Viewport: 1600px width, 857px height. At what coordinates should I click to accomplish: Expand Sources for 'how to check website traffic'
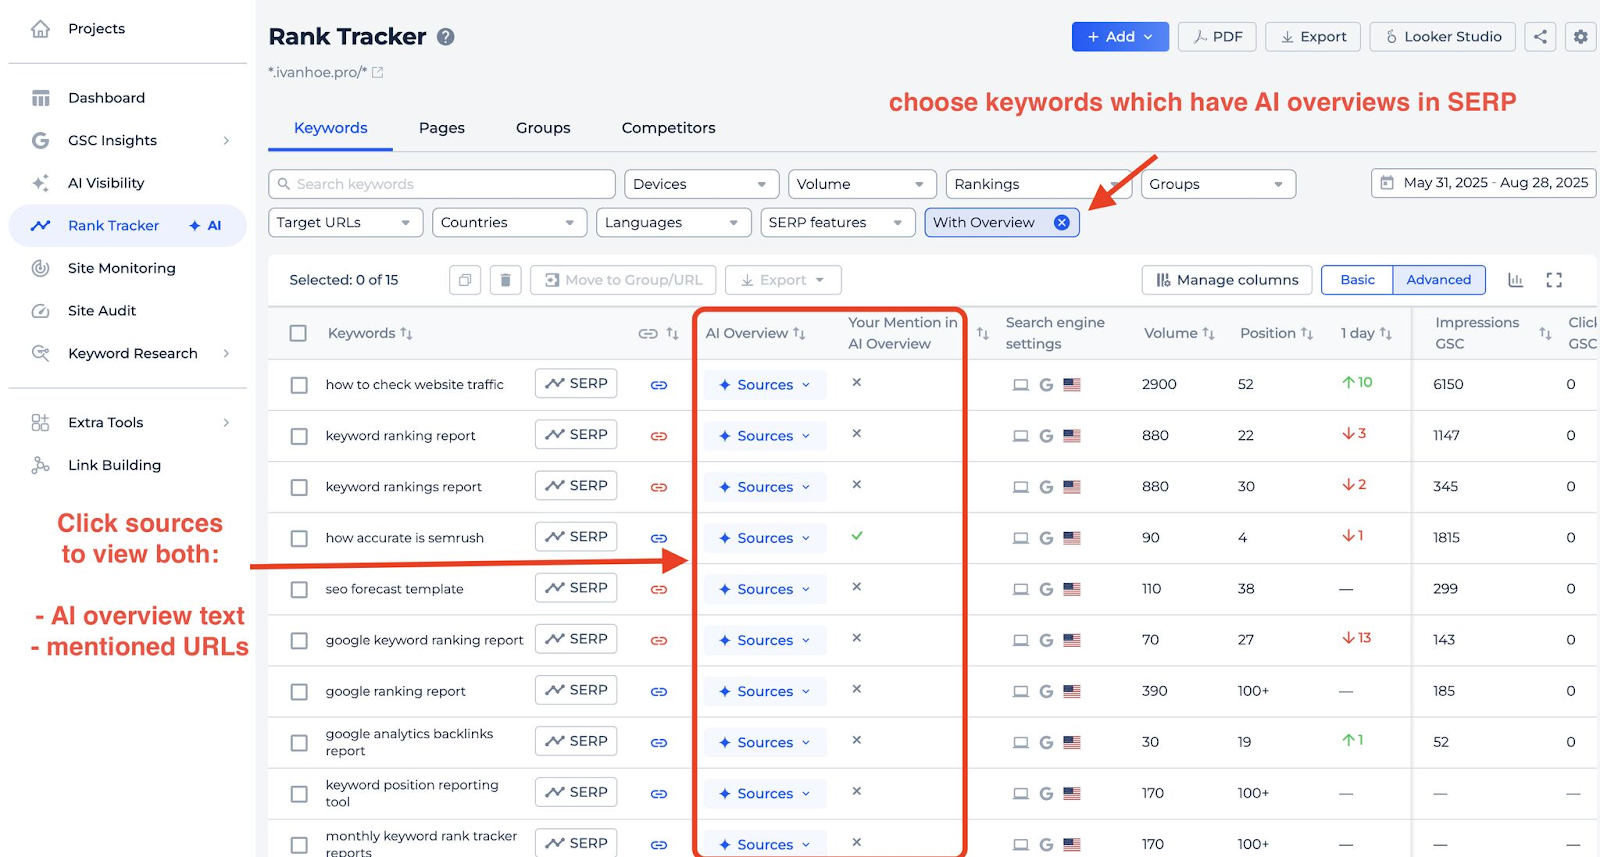764,385
